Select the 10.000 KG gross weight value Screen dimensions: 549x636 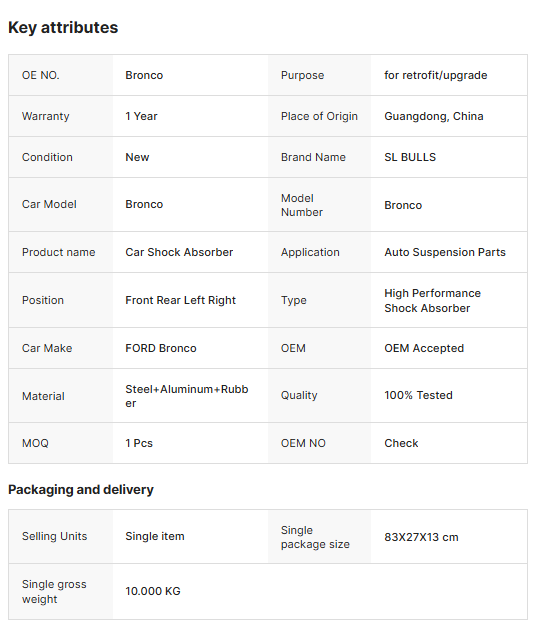click(152, 591)
